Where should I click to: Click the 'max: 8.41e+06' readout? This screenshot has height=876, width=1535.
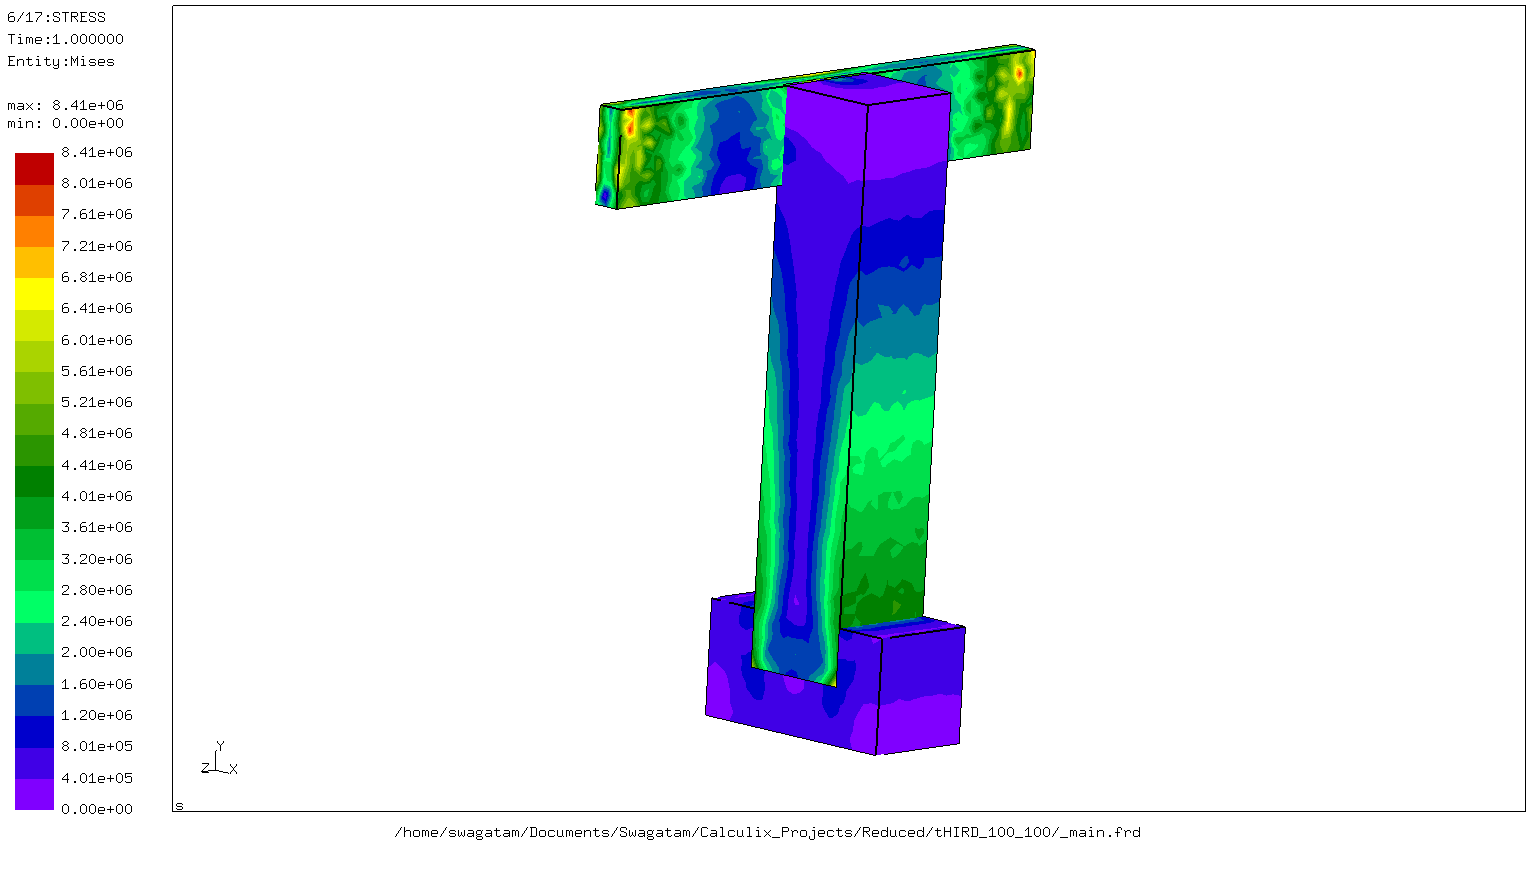(x=66, y=105)
